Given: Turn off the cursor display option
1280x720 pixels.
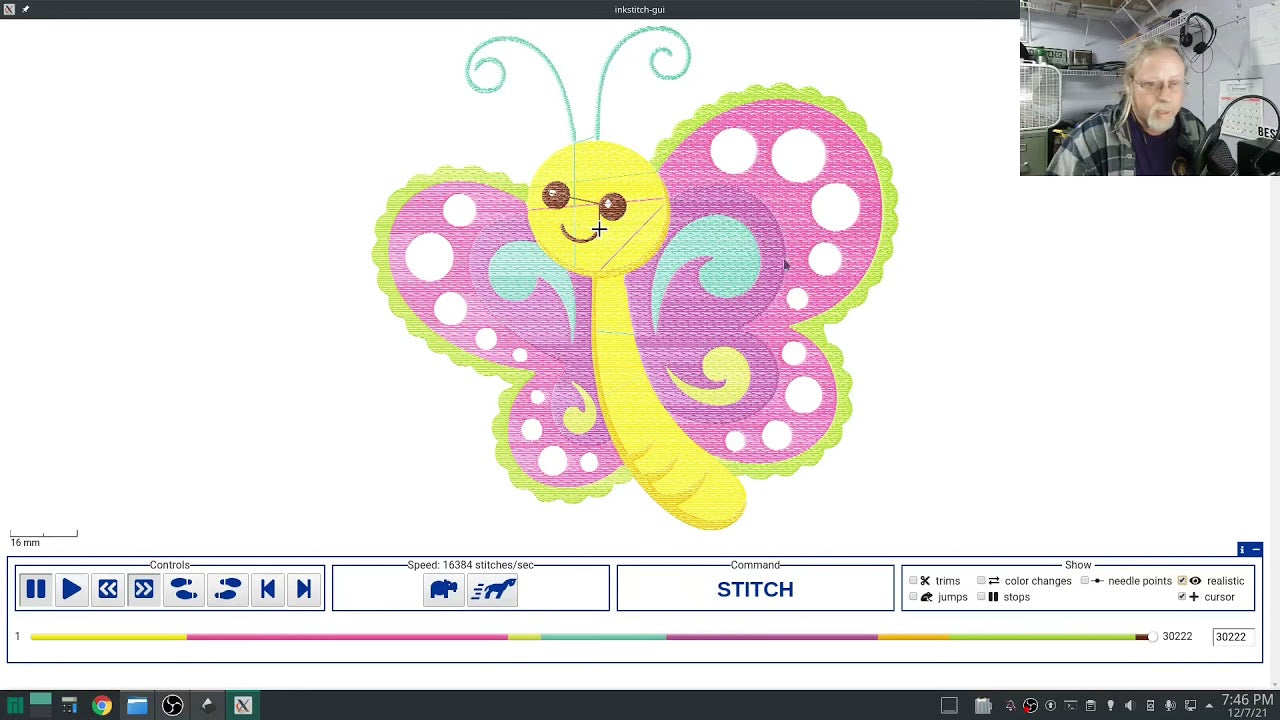Looking at the screenshot, I should [x=1182, y=597].
